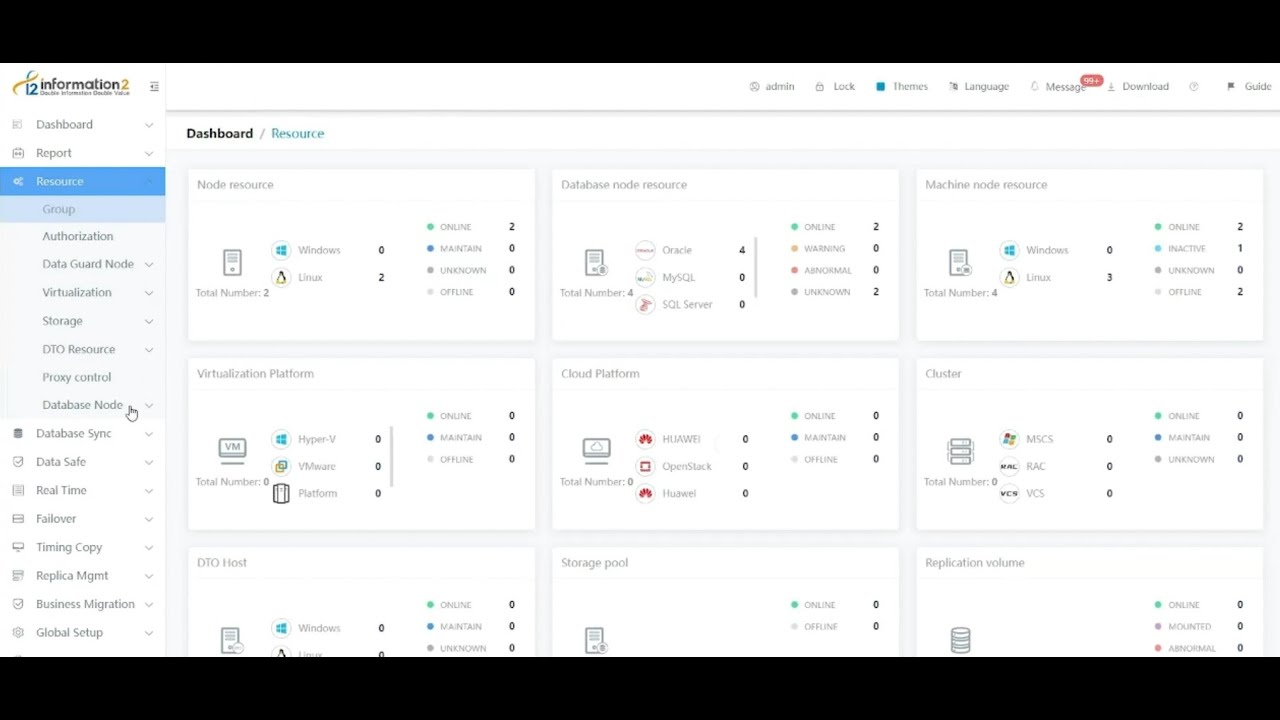Click the RAC cluster icon
Screen dimensions: 1280x720
pyautogui.click(x=1009, y=466)
